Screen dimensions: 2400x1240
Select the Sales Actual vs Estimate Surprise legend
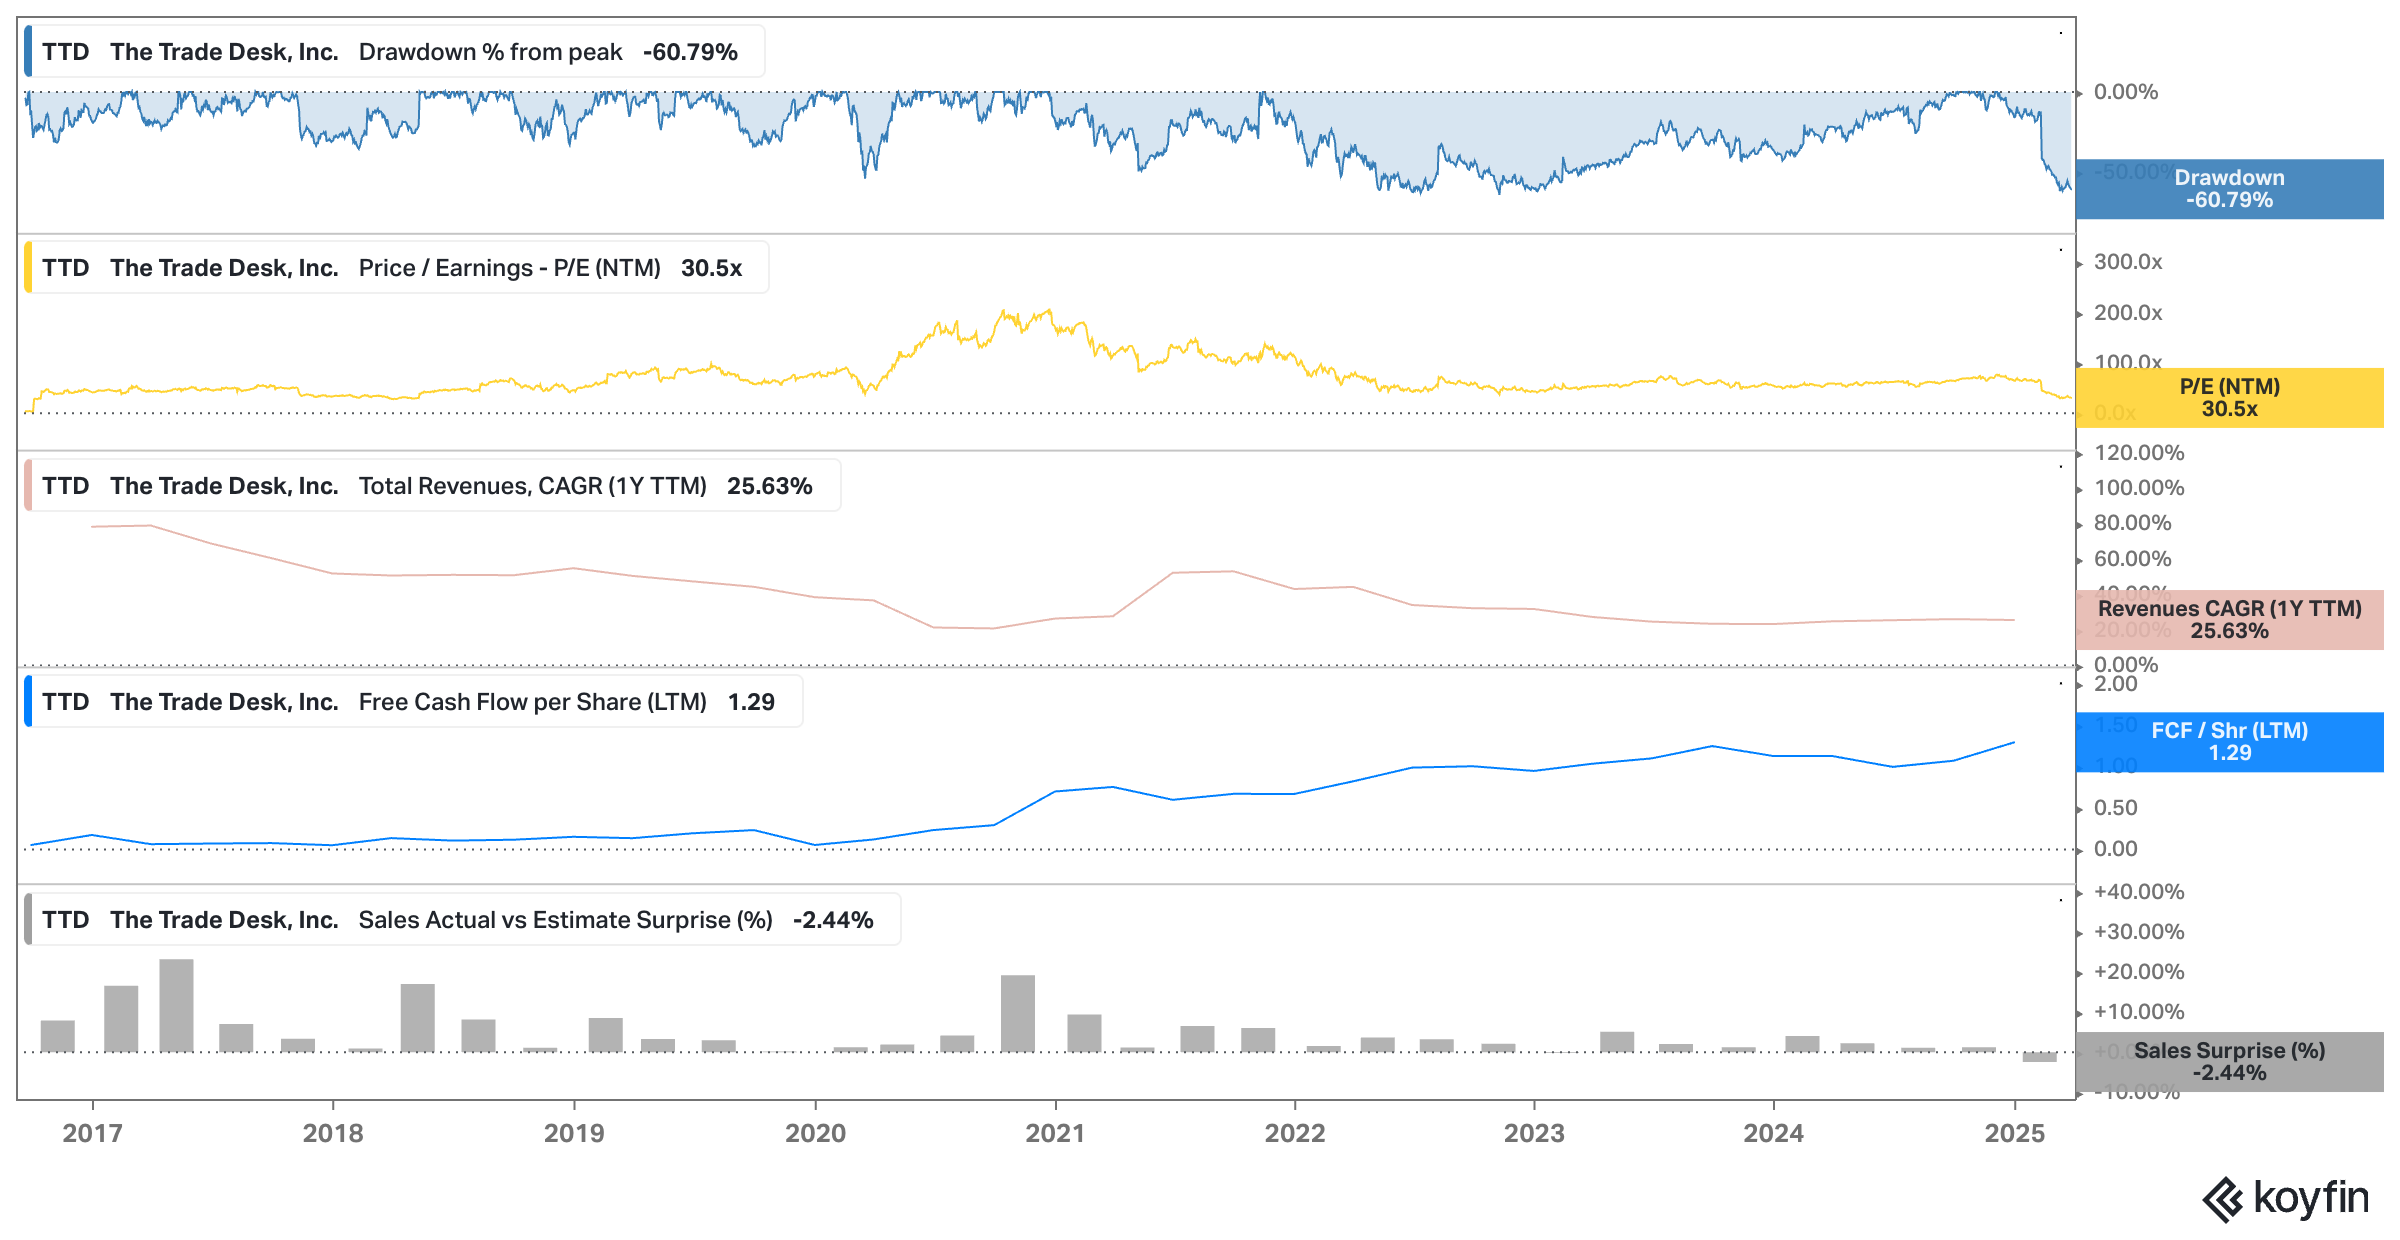(463, 920)
